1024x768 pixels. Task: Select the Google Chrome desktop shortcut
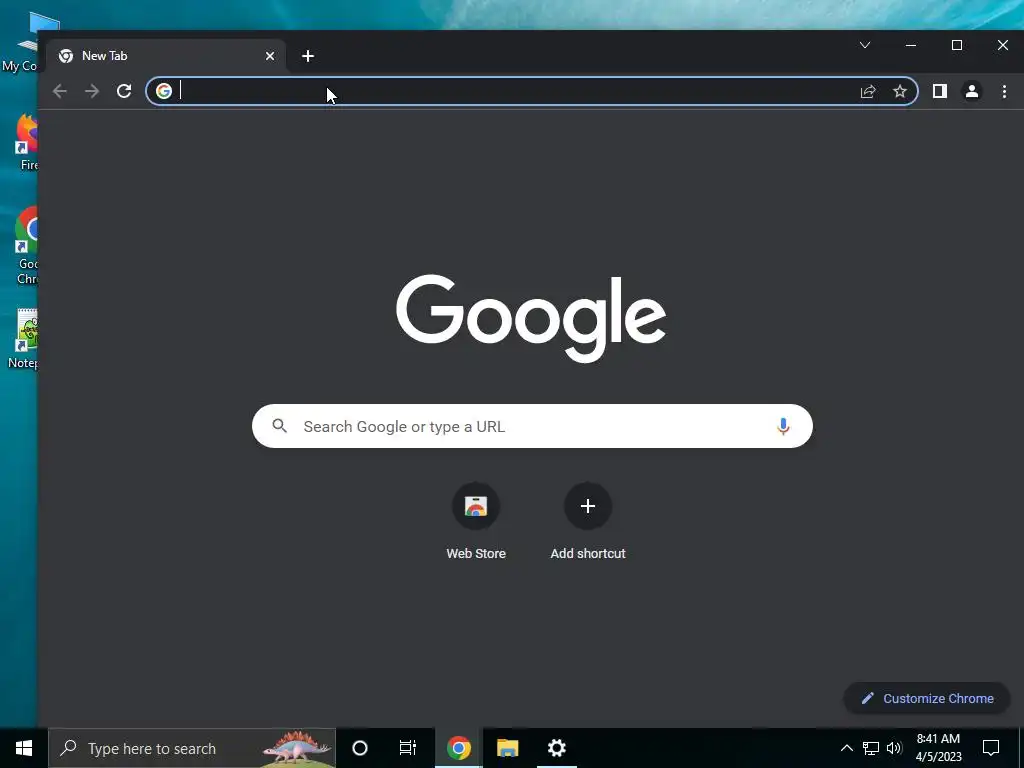point(26,246)
